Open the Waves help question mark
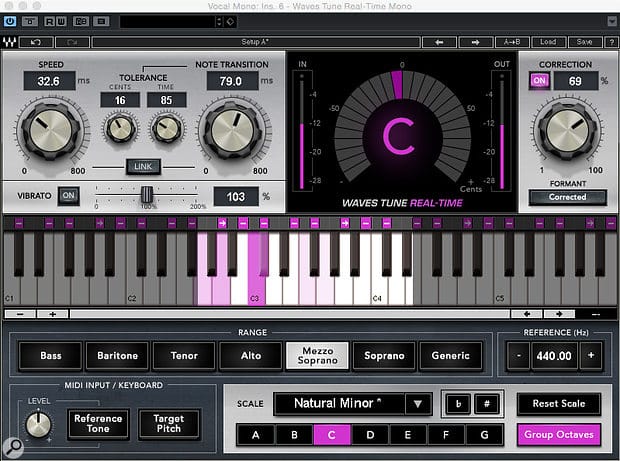The image size is (620, 461). tap(608, 42)
